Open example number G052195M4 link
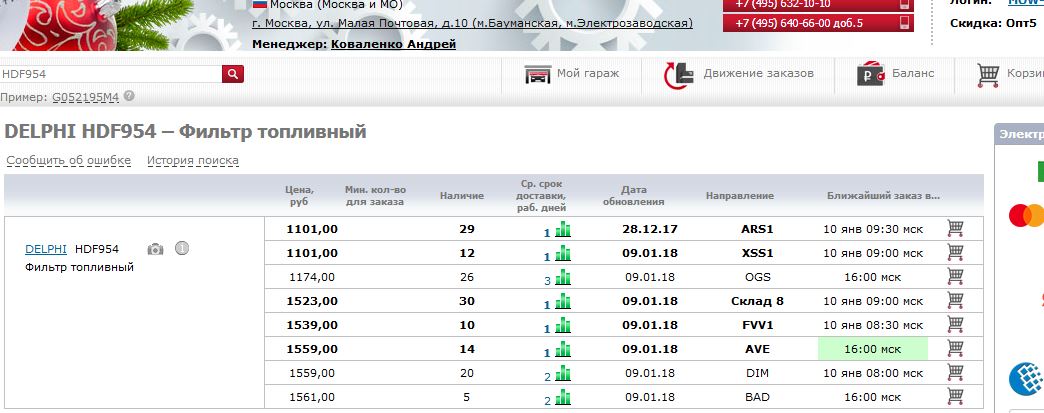 (x=86, y=97)
